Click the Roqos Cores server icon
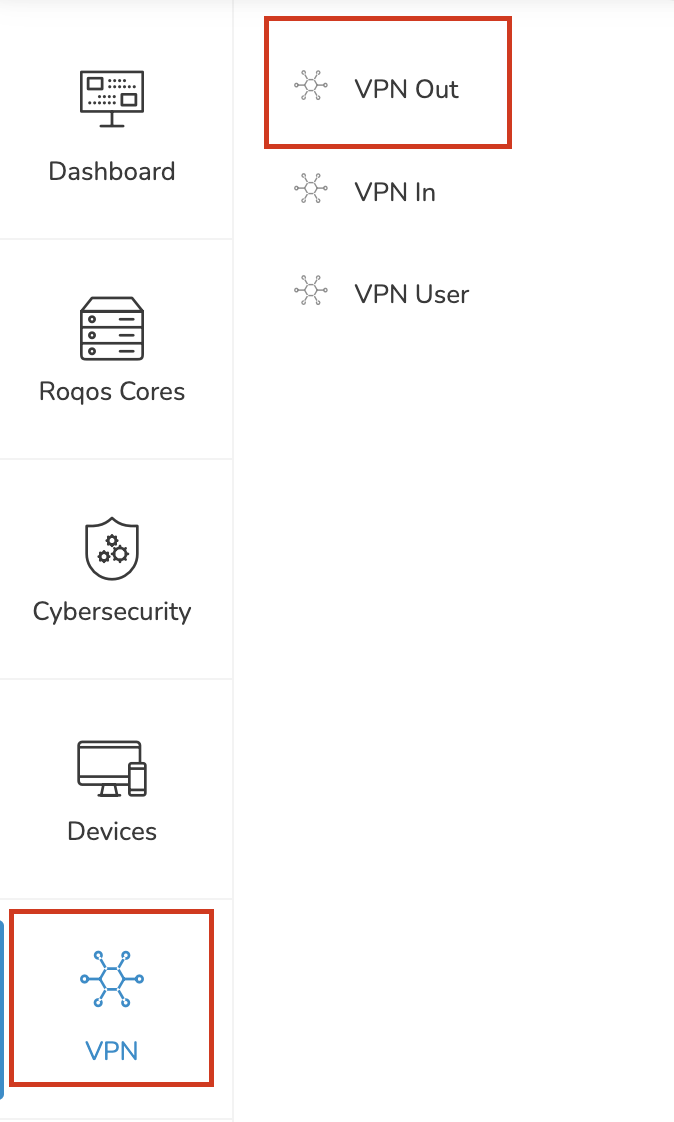Viewport: 674px width, 1122px height. pyautogui.click(x=112, y=328)
